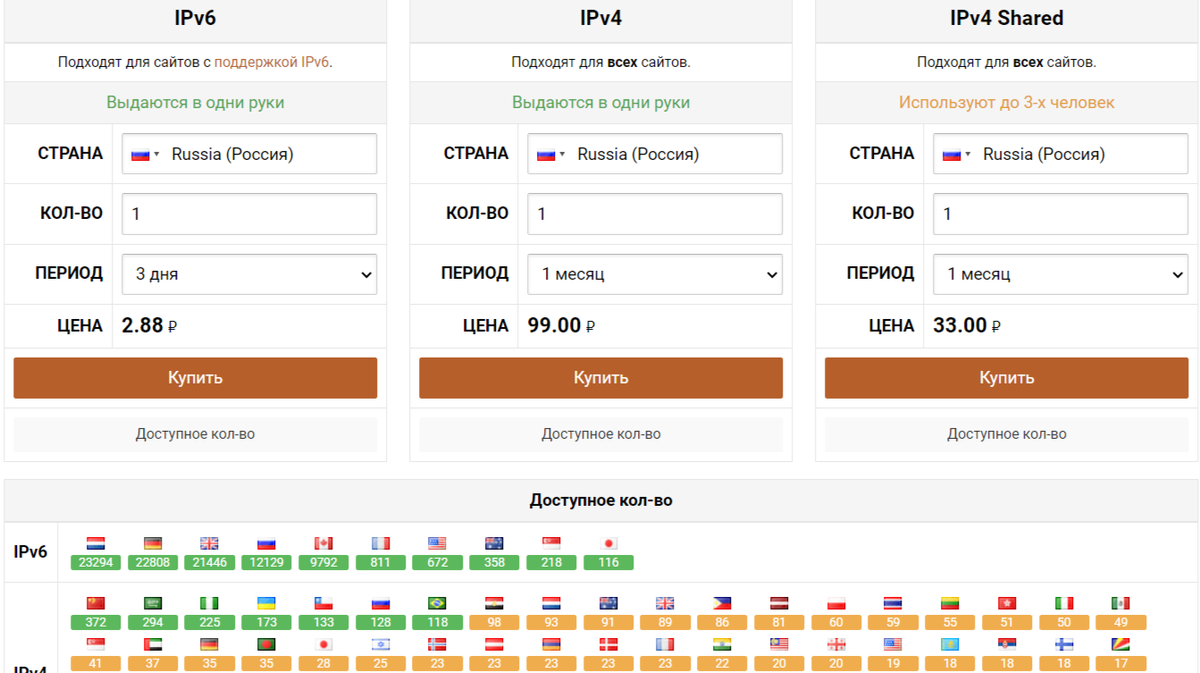Select the UK flag above count 21446
The image size is (1200, 673).
(x=209, y=544)
